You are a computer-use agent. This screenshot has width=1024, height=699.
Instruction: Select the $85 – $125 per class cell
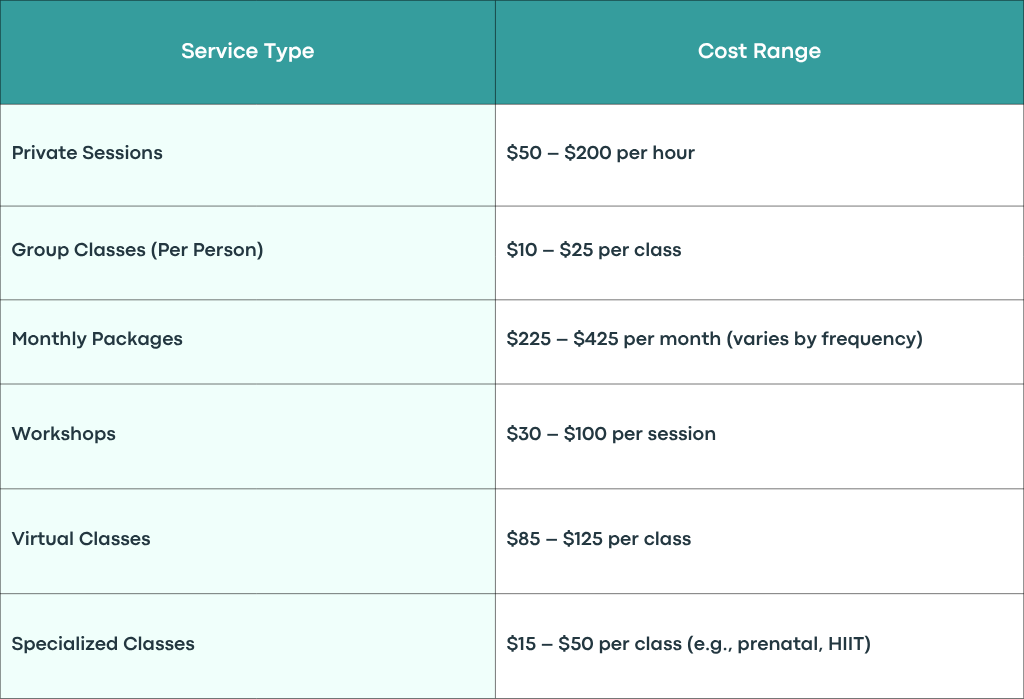[760, 541]
